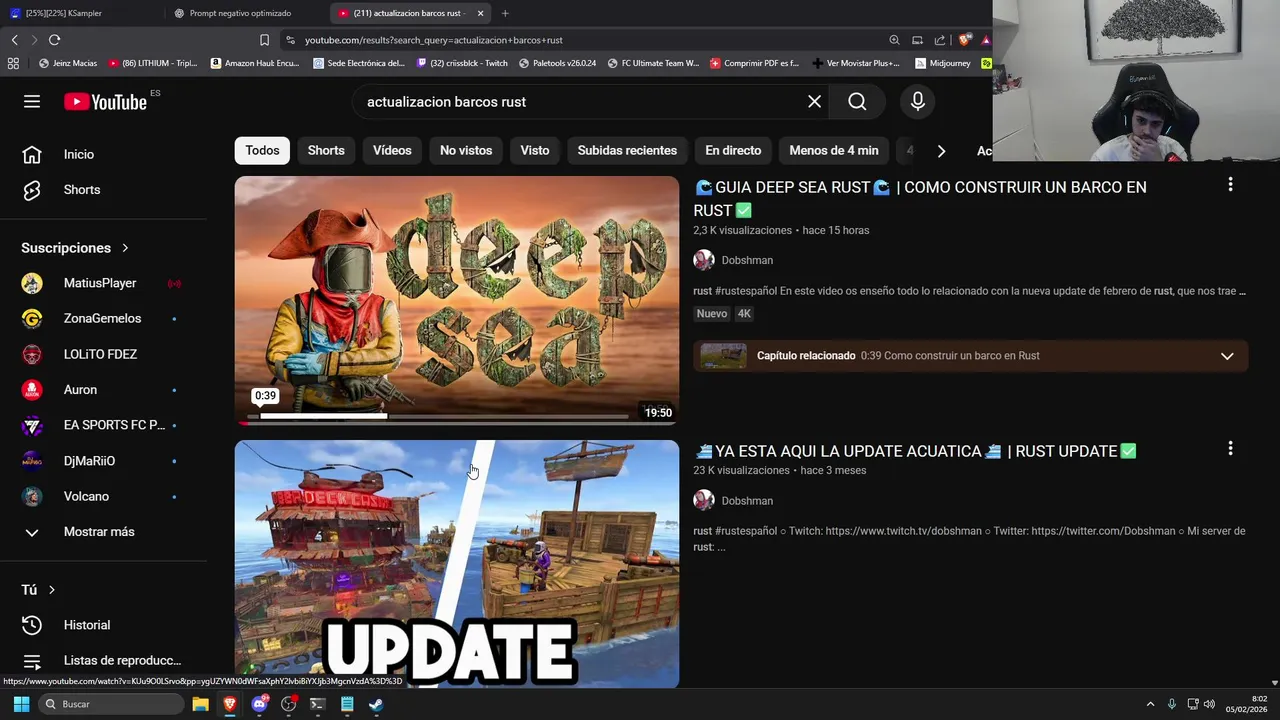Select the Todos filter chip
The height and width of the screenshot is (720, 1280).
(x=262, y=150)
